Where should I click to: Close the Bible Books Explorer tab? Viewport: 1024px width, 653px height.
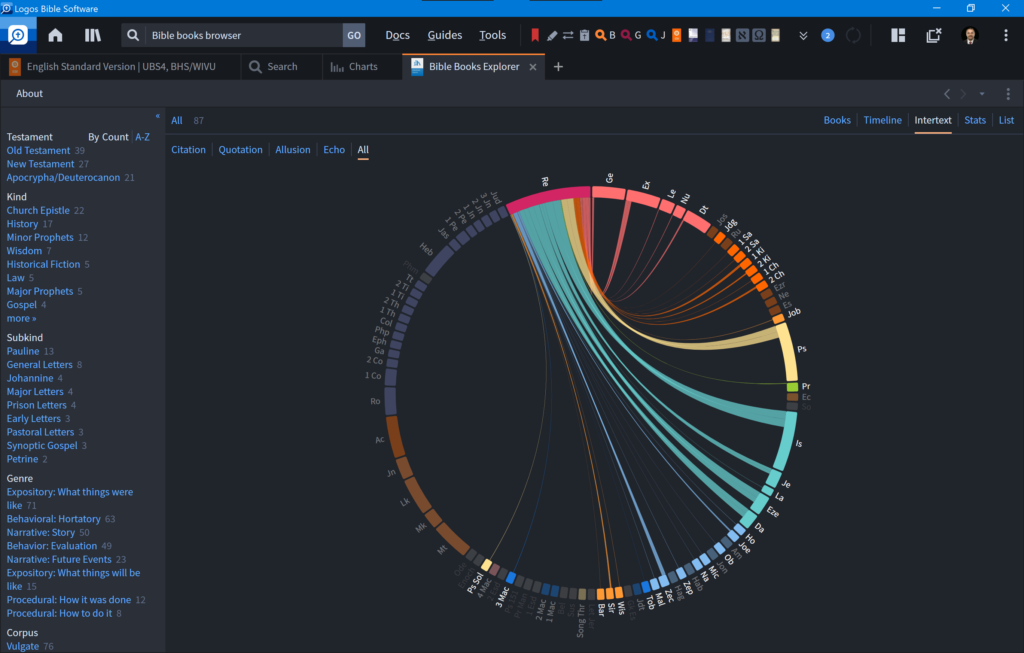click(533, 67)
